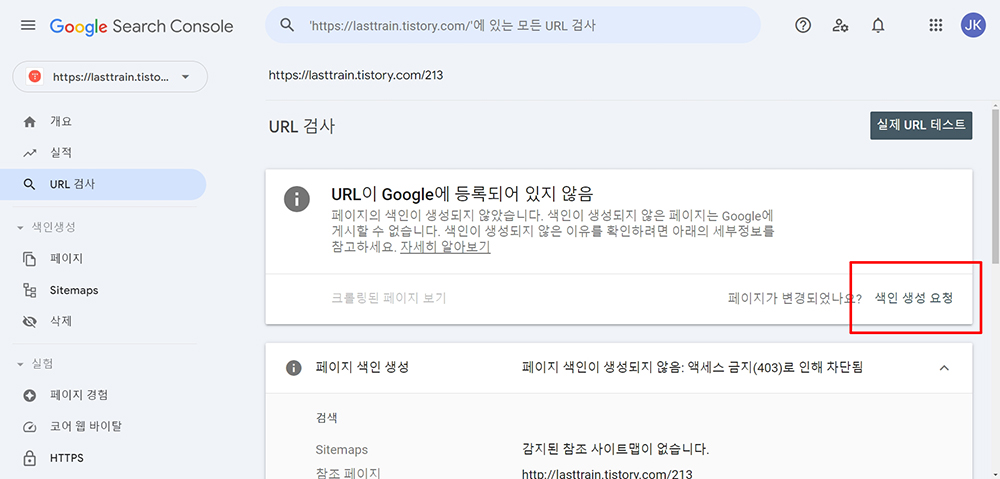This screenshot has height=479, width=1000.
Task: Collapse the 실험 sidebar section
Action: (20, 364)
